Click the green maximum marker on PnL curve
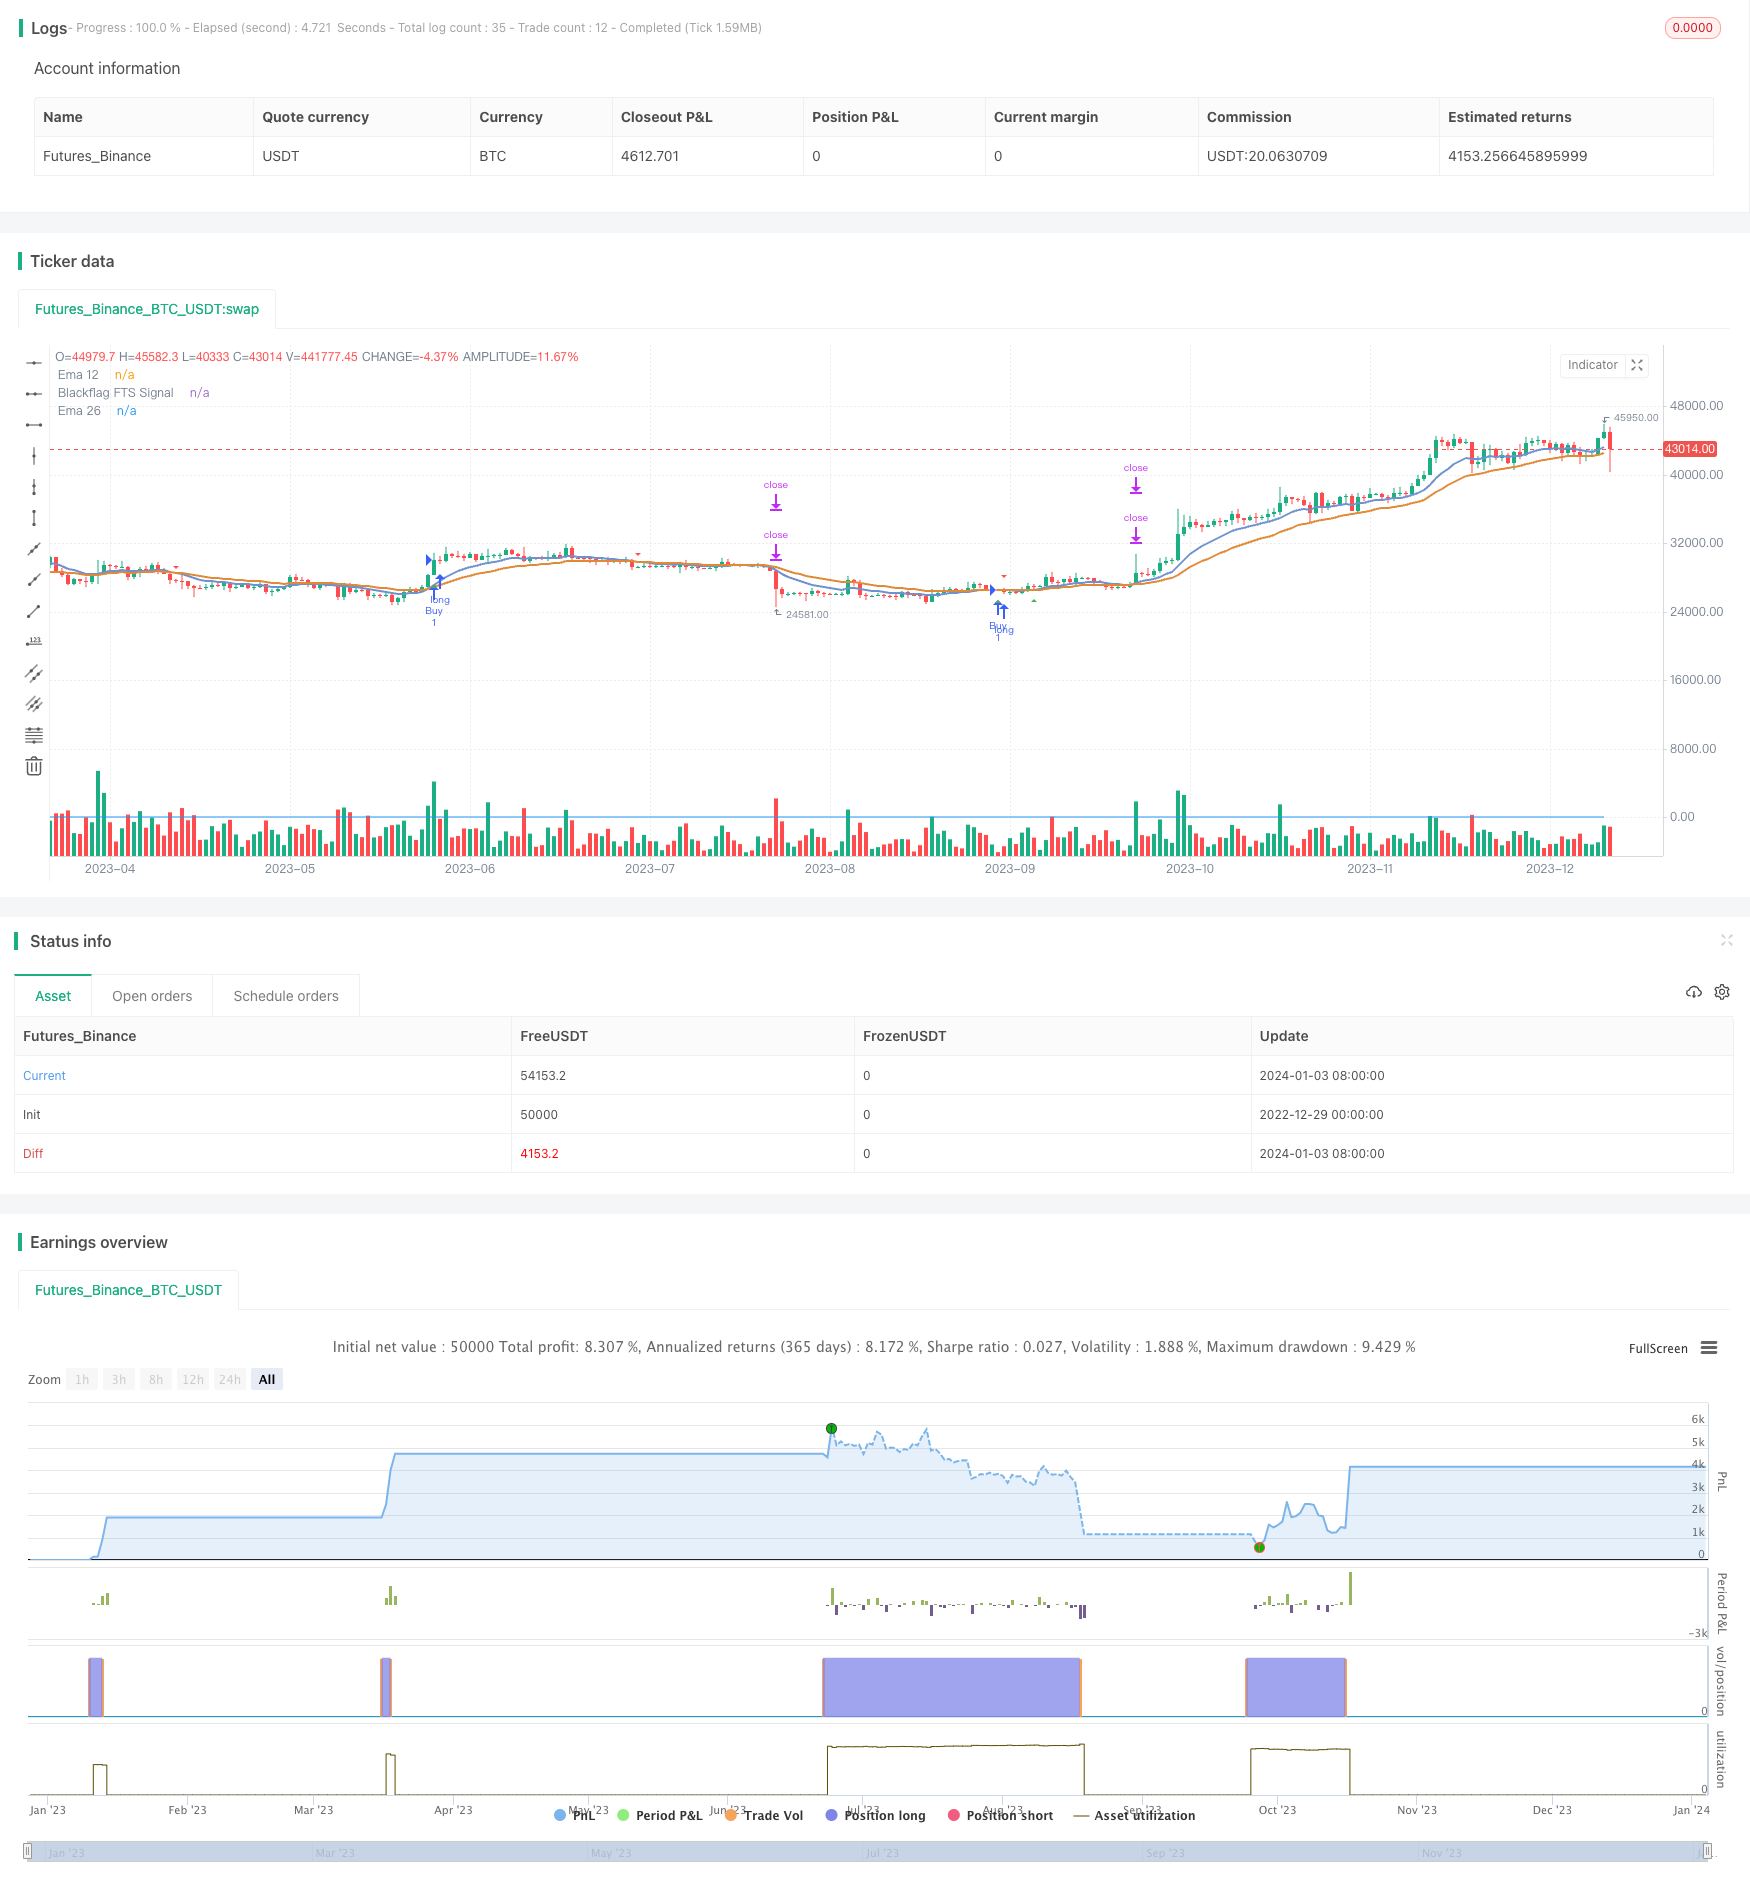This screenshot has width=1750, height=1890. coord(831,1428)
